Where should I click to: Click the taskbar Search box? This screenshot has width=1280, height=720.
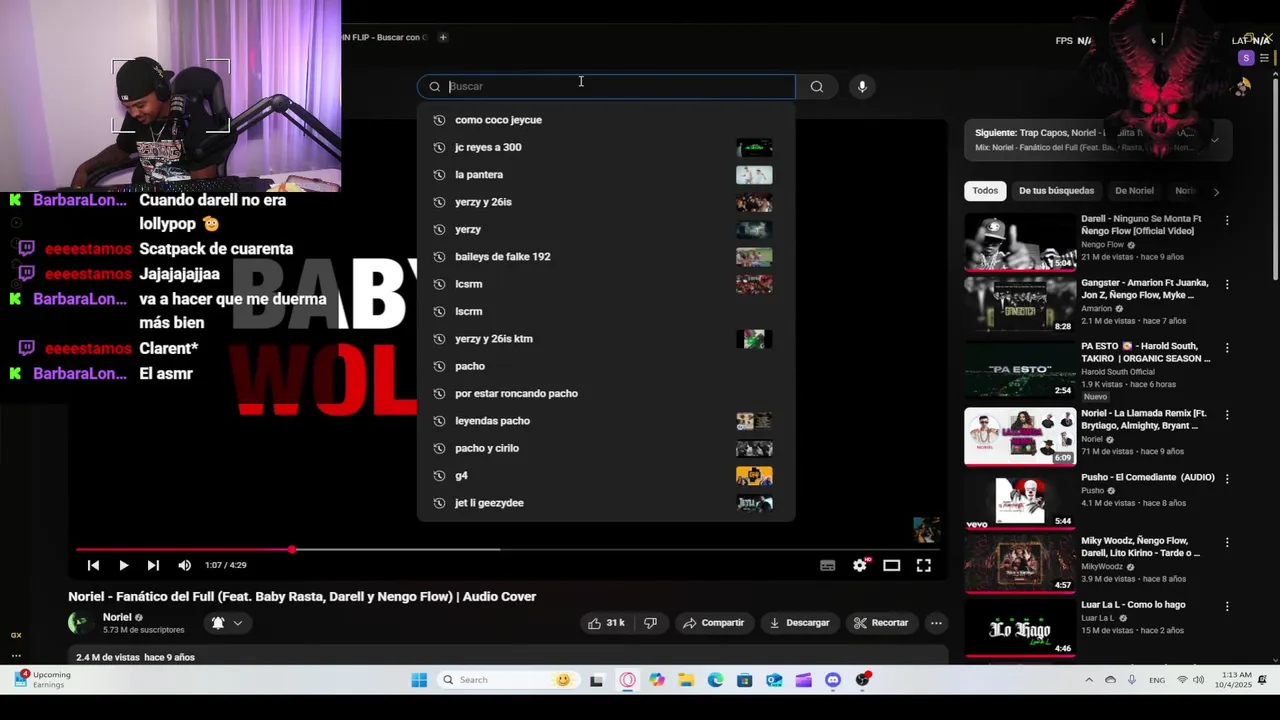(x=508, y=680)
